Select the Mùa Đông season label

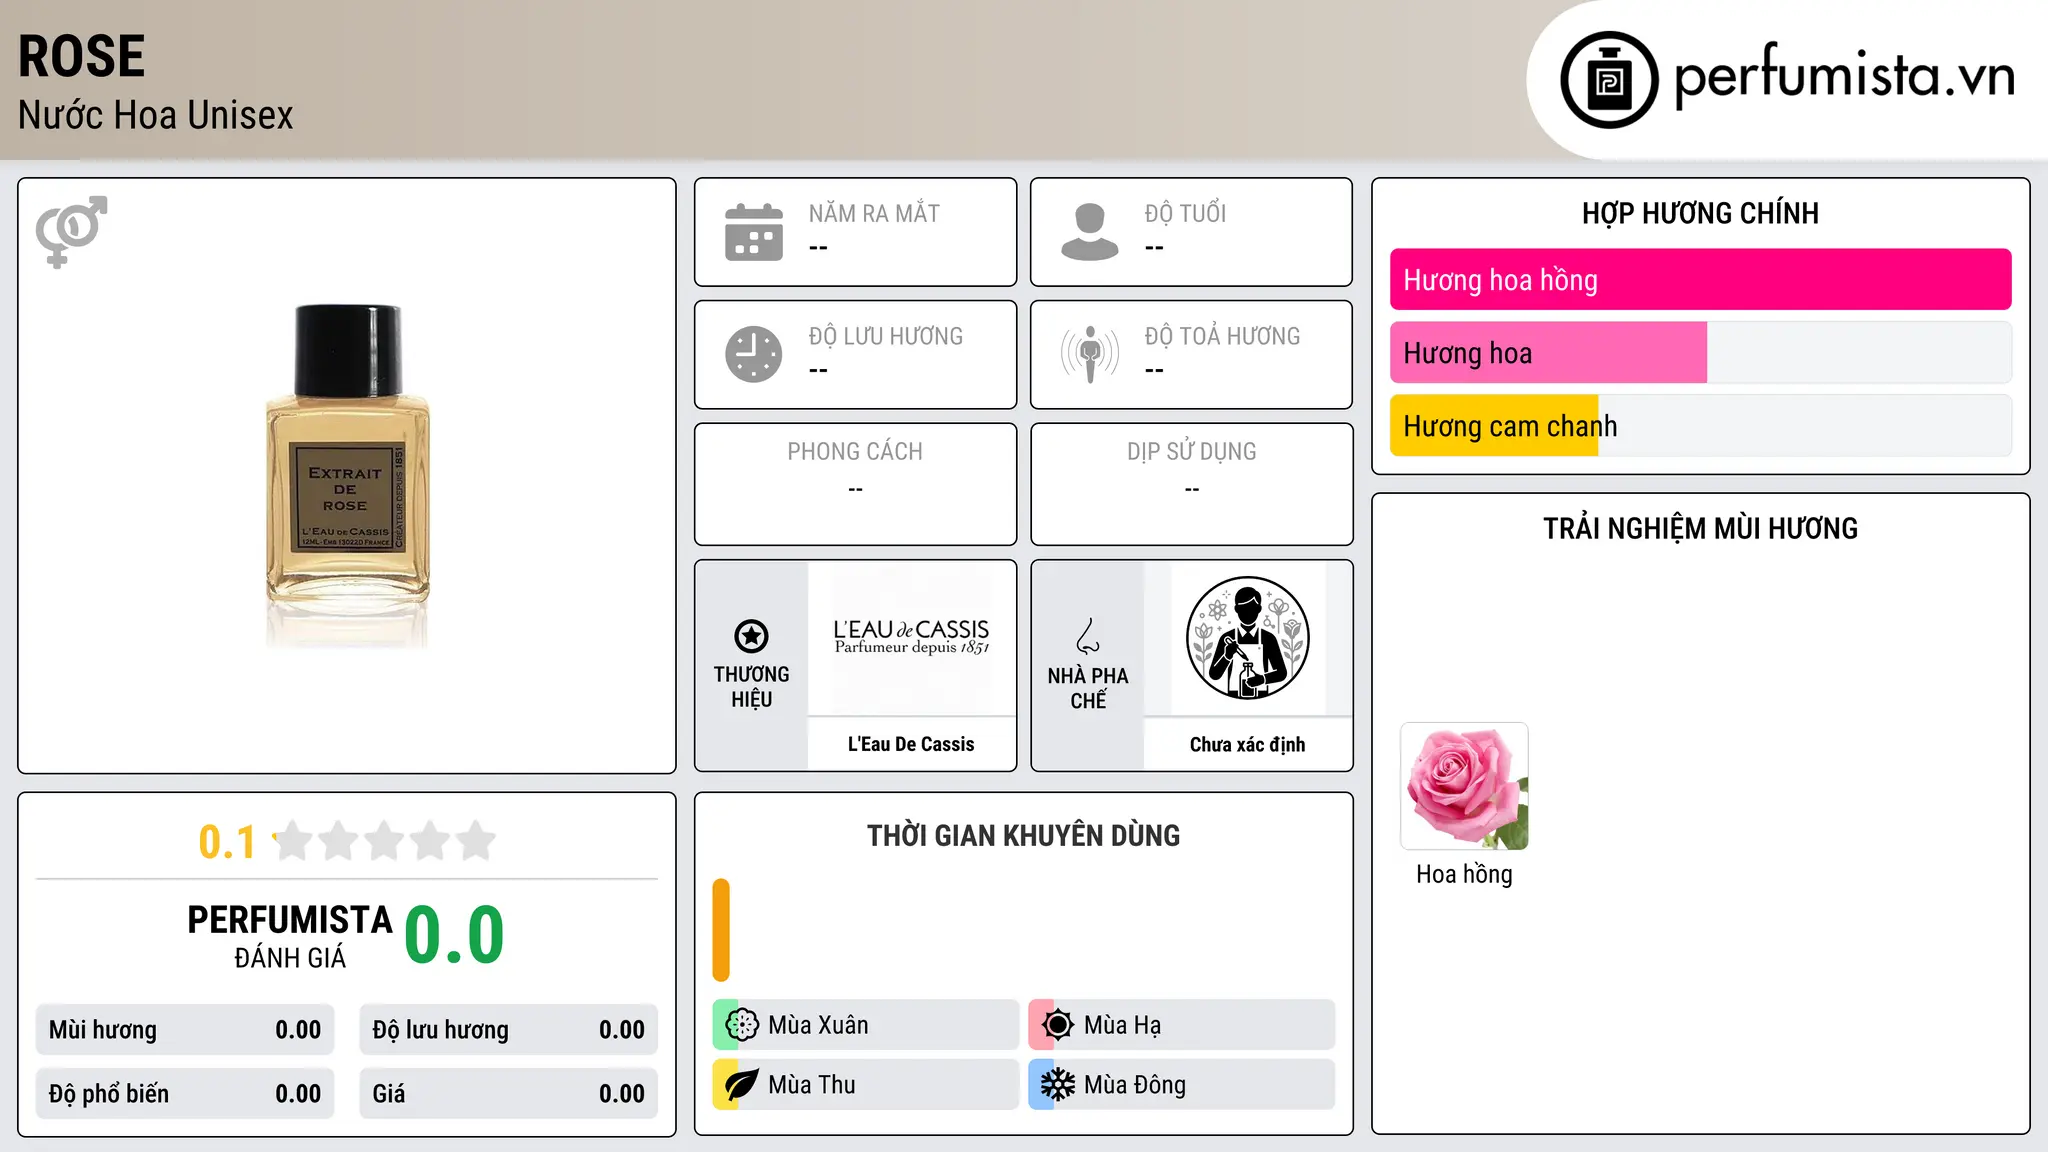click(x=1135, y=1085)
